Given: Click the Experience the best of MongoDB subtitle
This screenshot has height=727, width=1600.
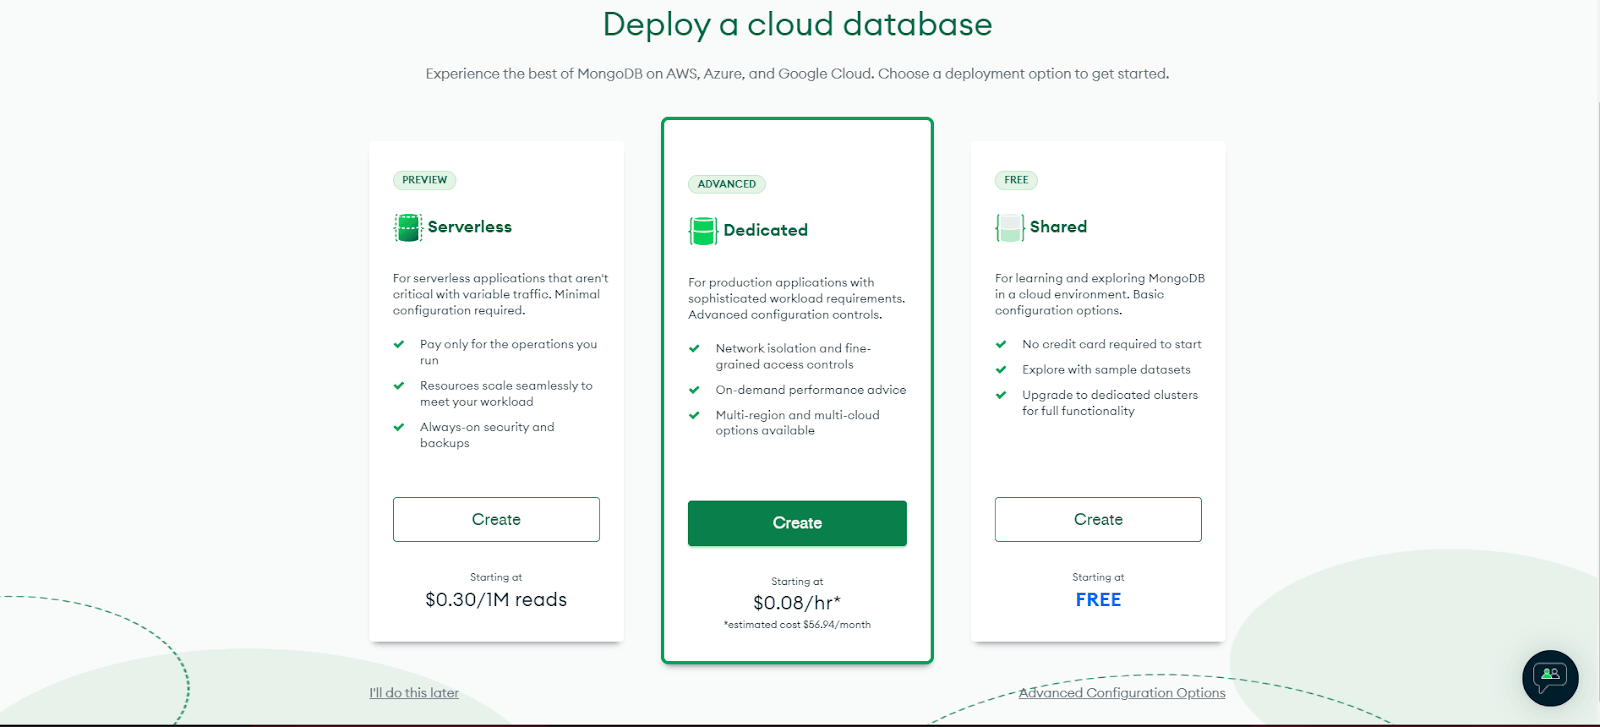Looking at the screenshot, I should (x=797, y=74).
